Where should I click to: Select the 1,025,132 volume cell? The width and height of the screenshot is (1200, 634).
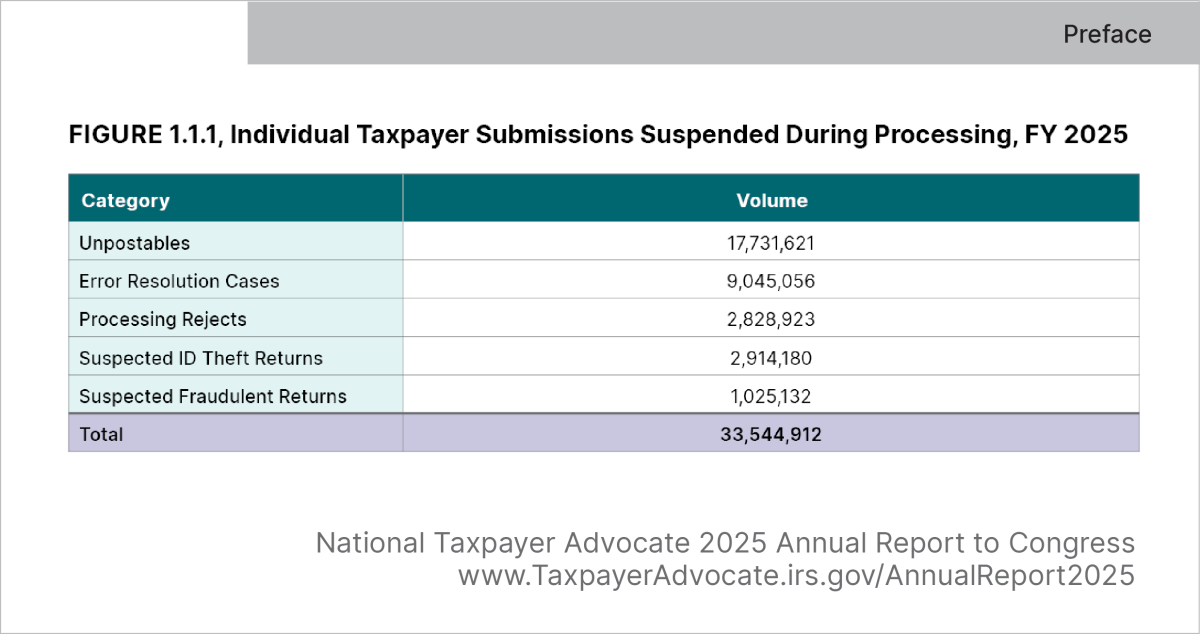(771, 396)
